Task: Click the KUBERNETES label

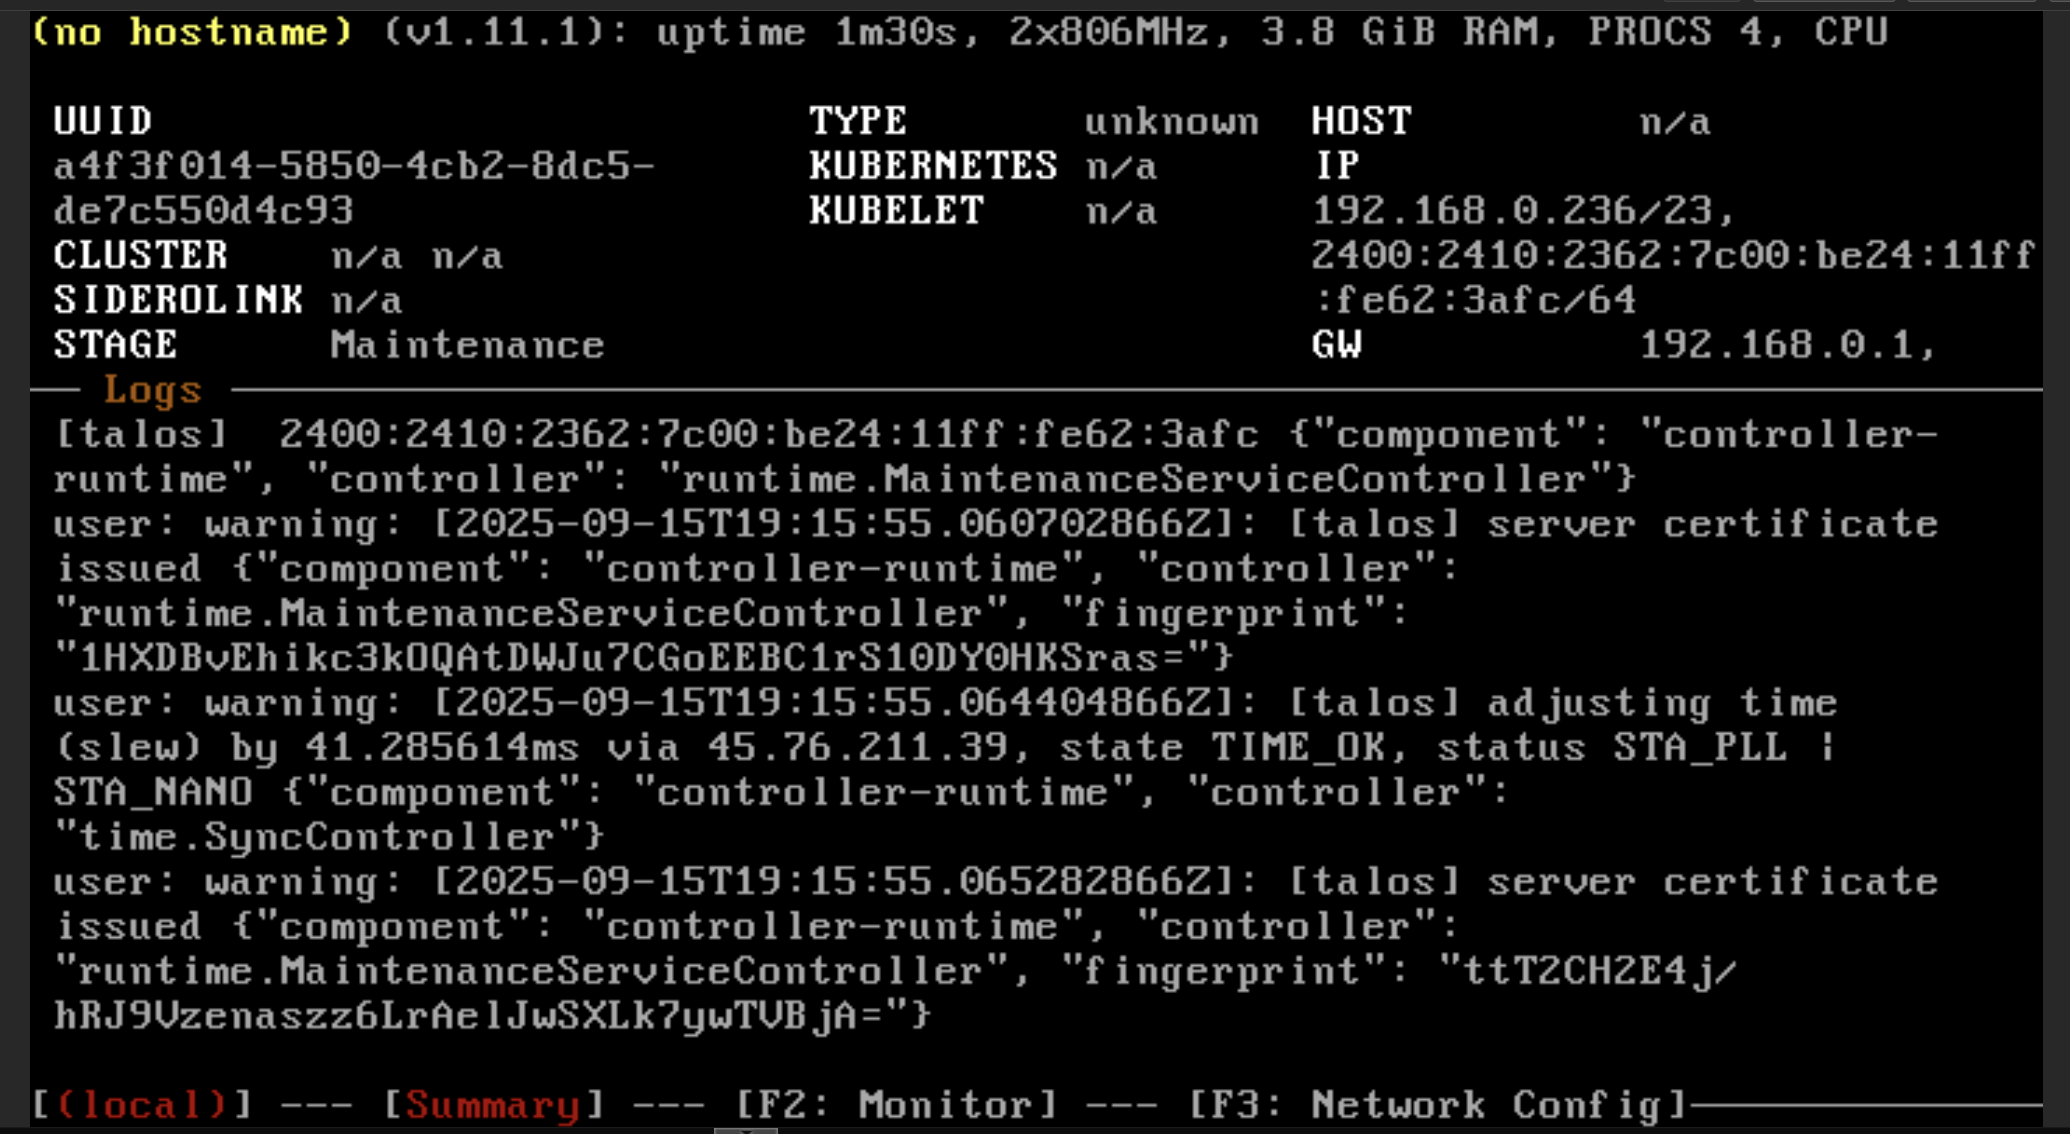Action: click(932, 166)
